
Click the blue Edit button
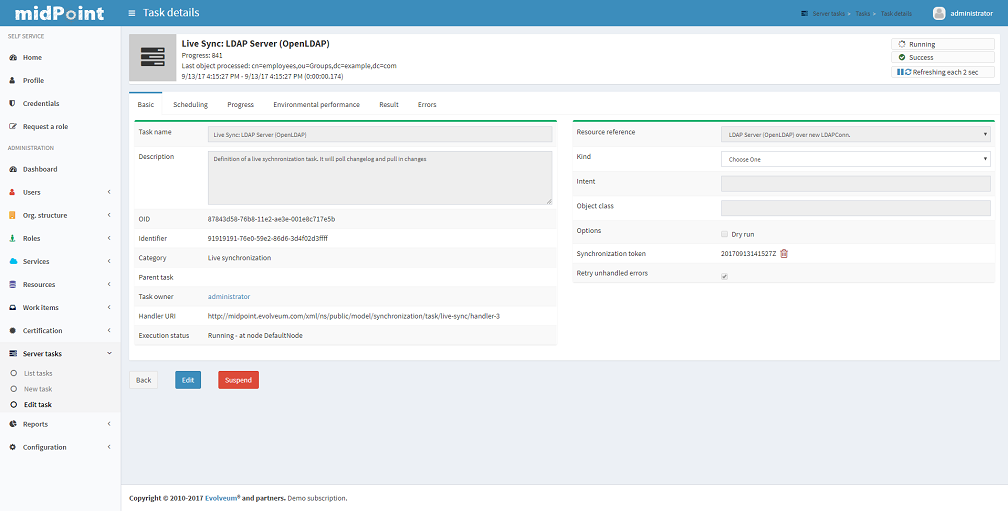(x=188, y=380)
